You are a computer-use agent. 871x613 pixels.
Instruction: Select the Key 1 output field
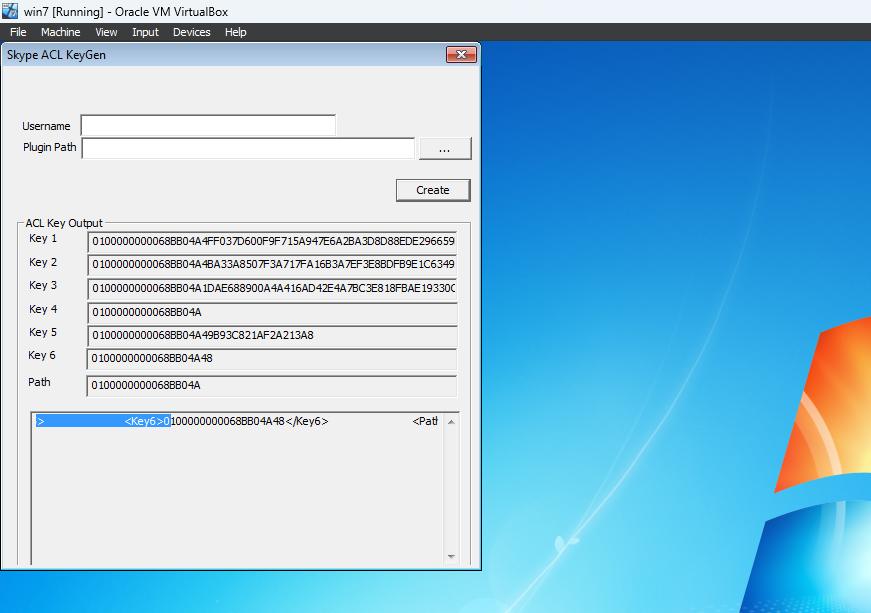pyautogui.click(x=272, y=242)
